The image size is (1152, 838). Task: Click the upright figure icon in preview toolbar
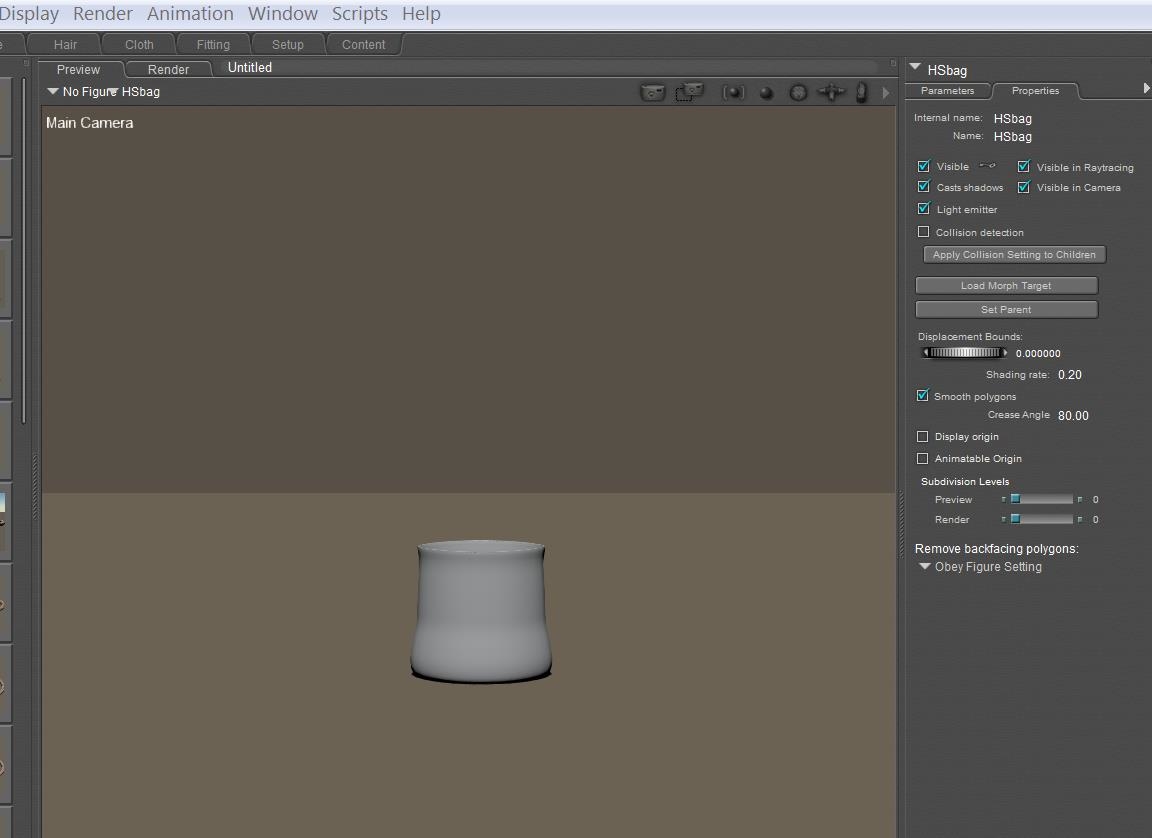point(862,92)
